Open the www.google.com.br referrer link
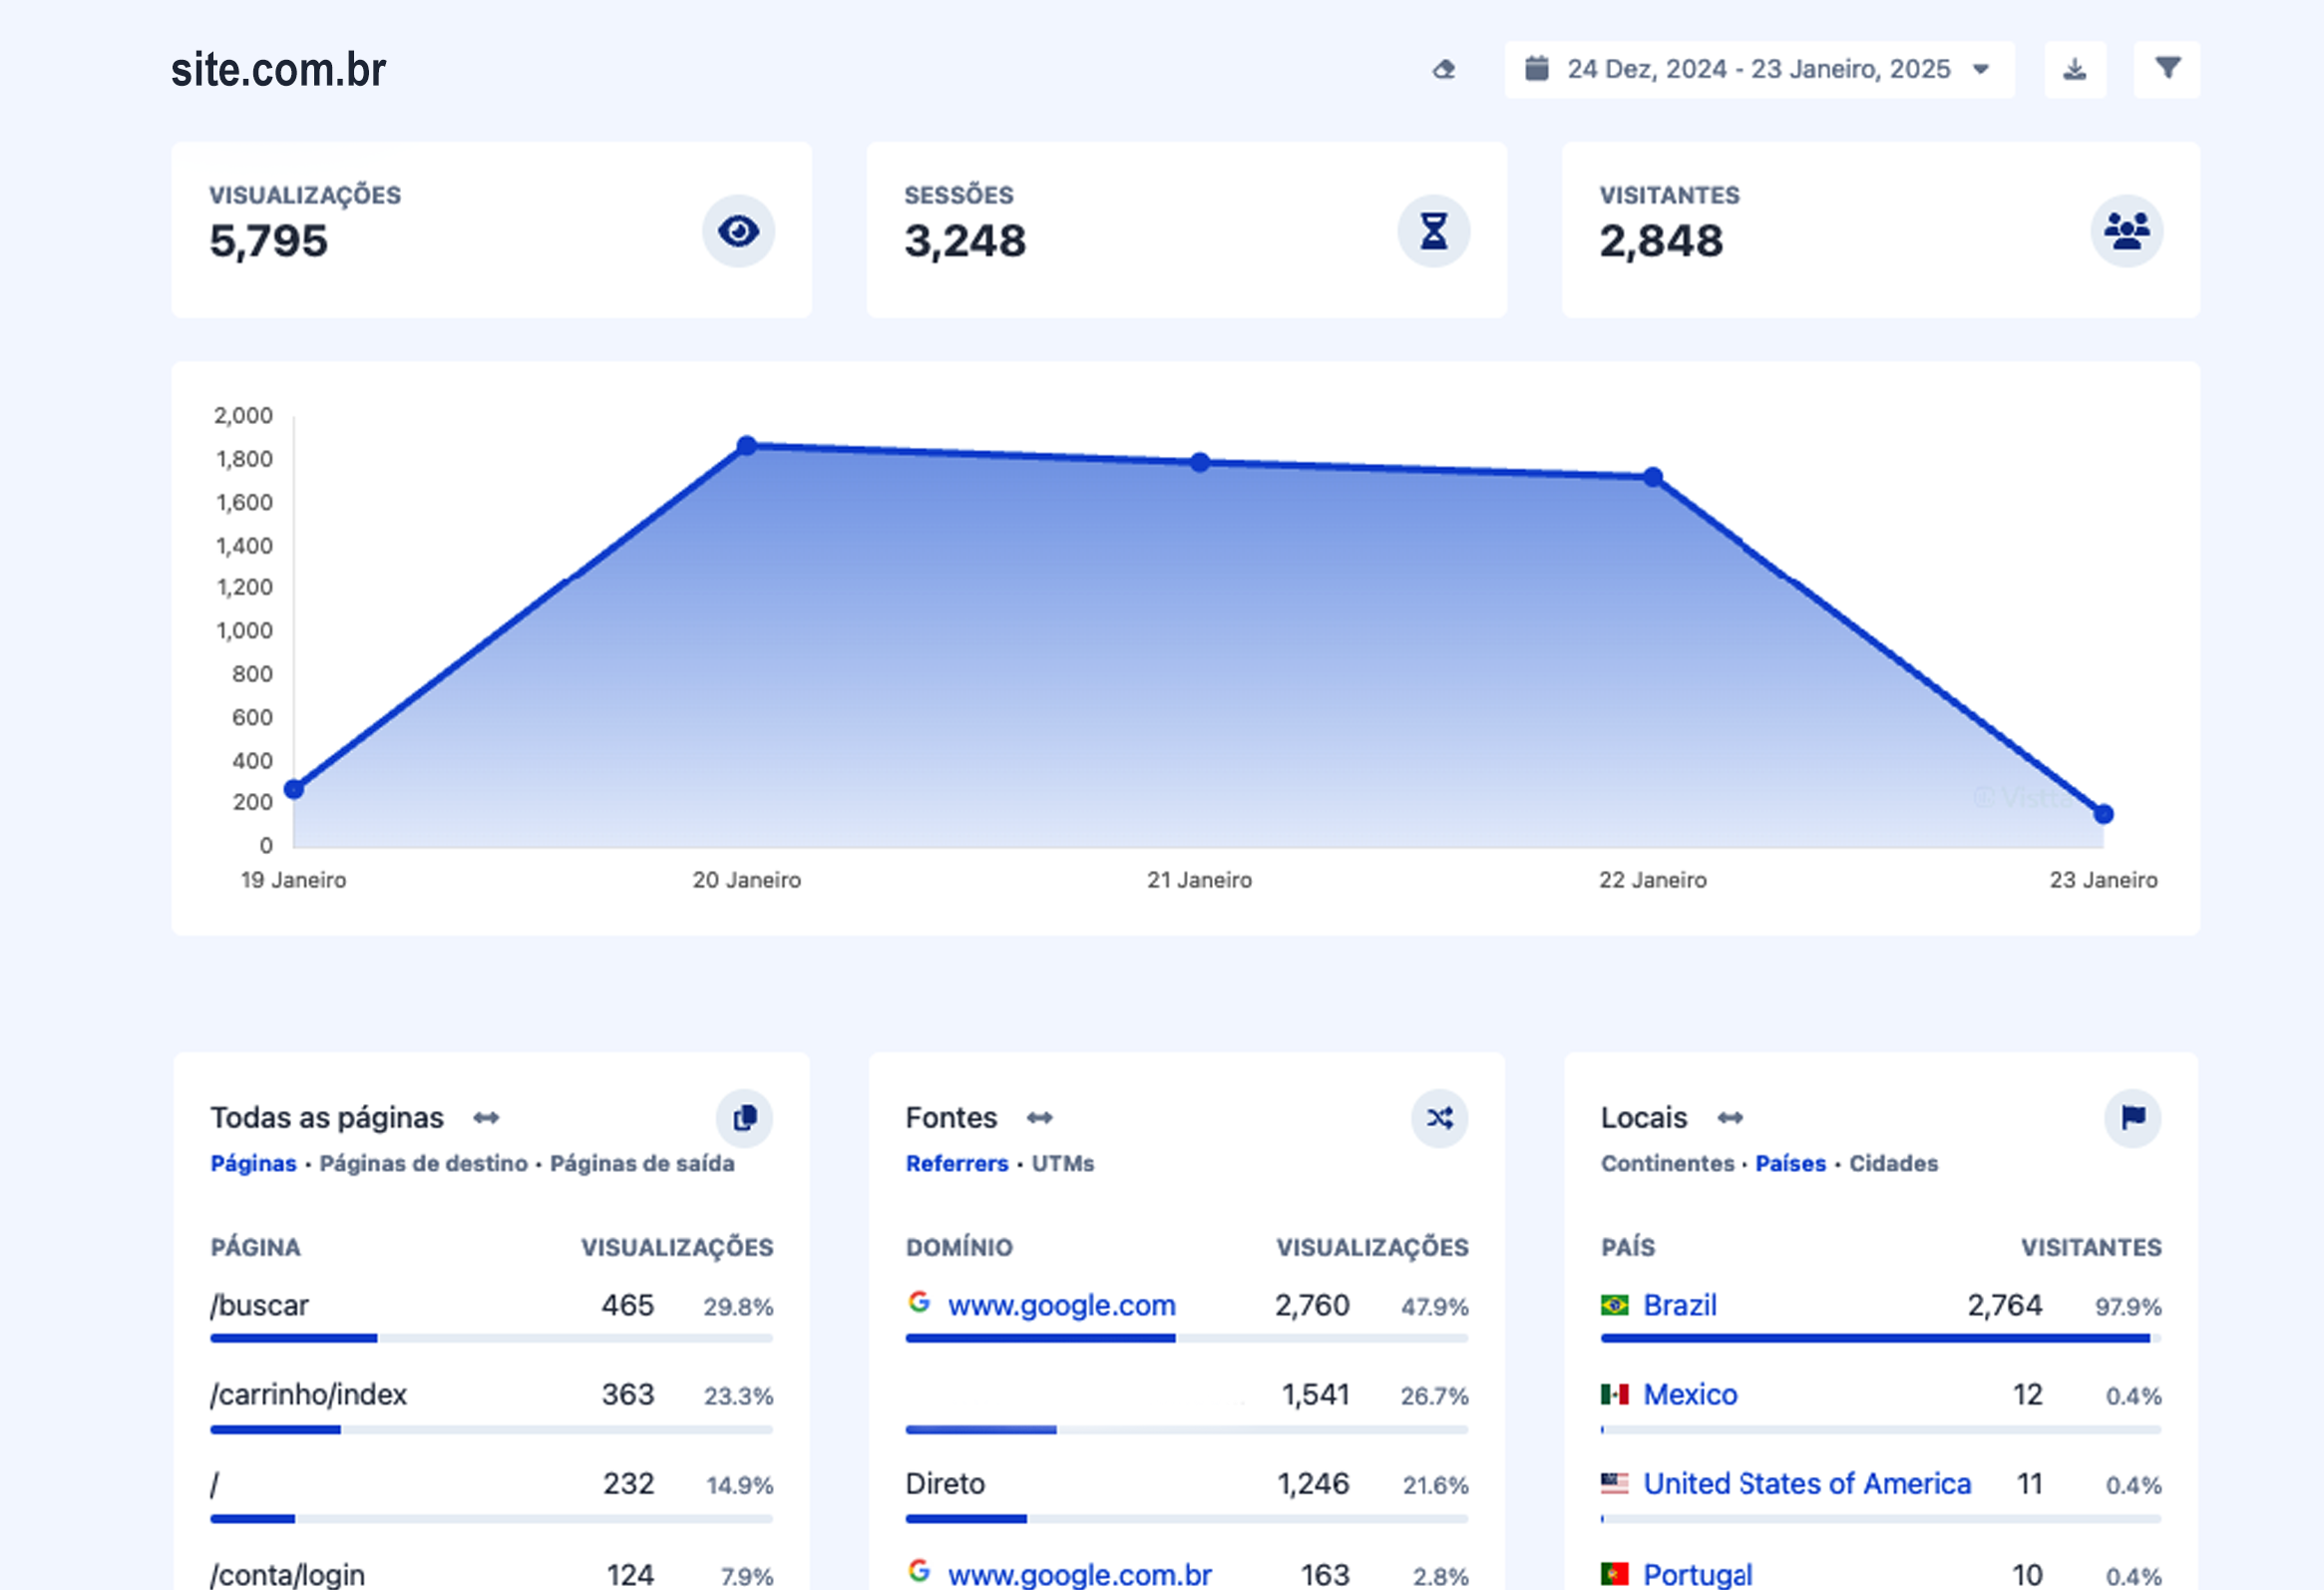The width and height of the screenshot is (2324, 1590). (1080, 1574)
